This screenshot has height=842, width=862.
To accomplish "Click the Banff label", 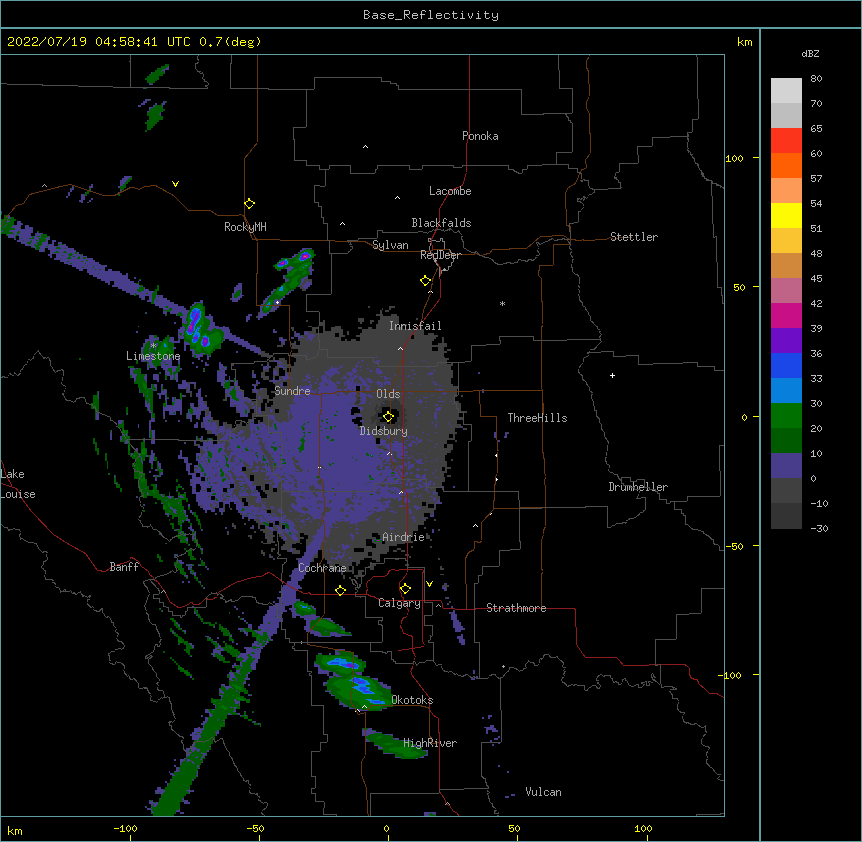I will 124,567.
